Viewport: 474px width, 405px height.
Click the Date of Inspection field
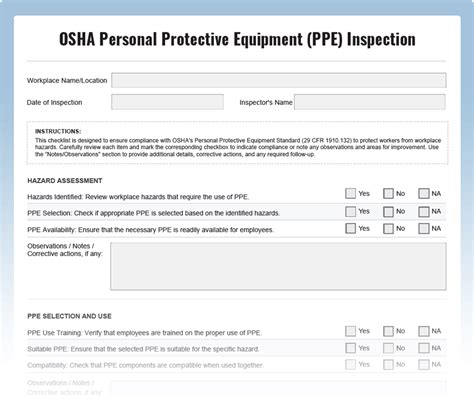click(x=167, y=102)
